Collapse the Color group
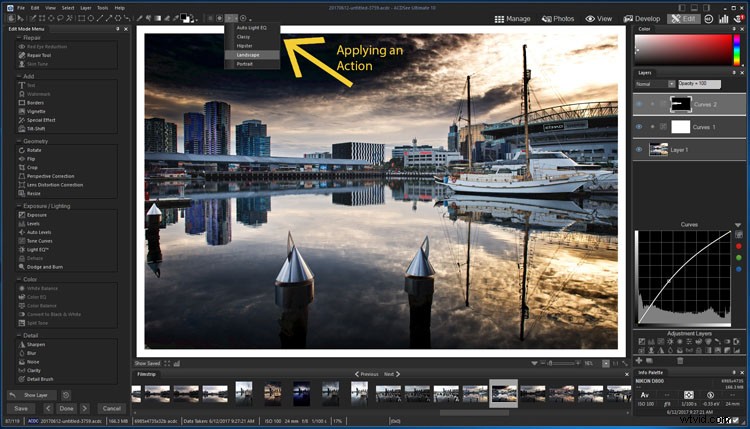The width and height of the screenshot is (750, 429). click(19, 279)
